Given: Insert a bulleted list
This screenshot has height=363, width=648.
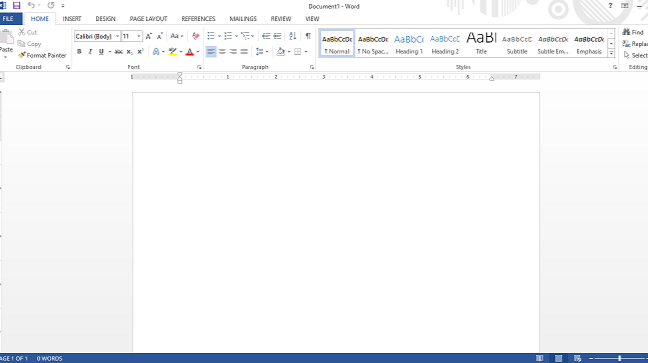Looking at the screenshot, I should [x=211, y=36].
